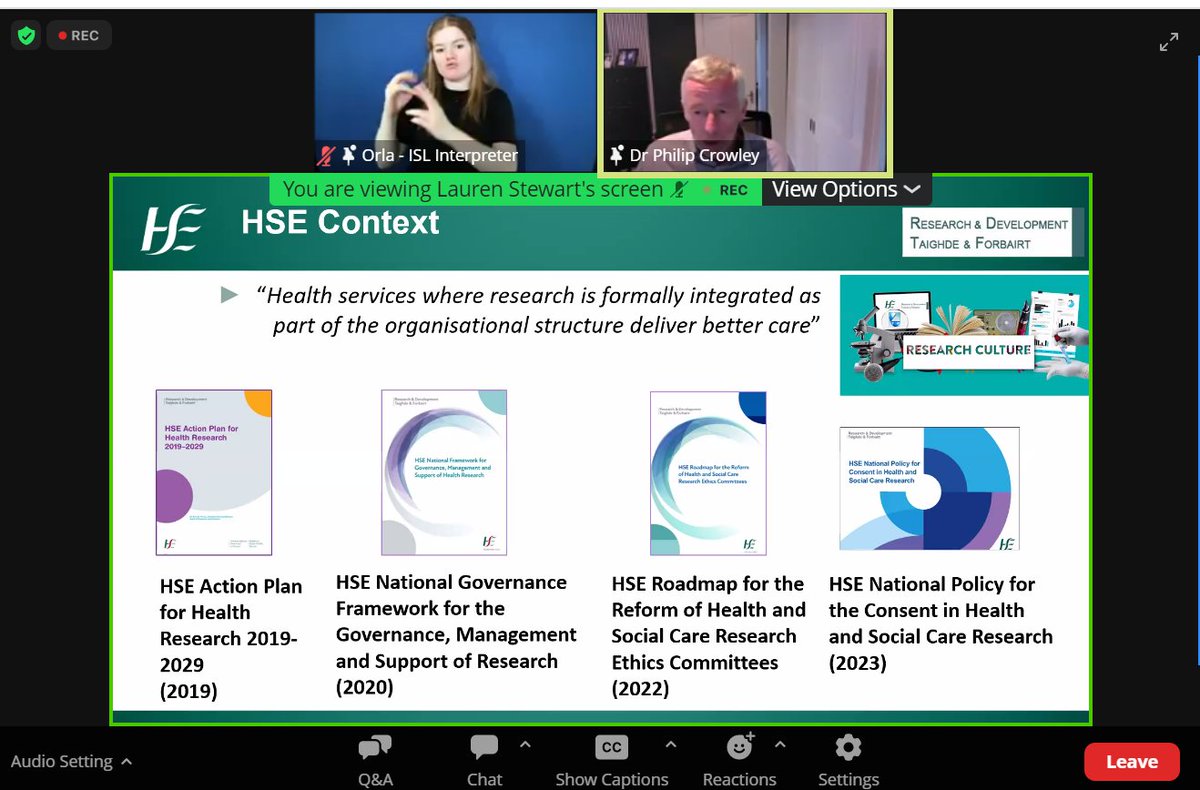Click the HSE Action Plan 2019-2029 cover
The height and width of the screenshot is (790, 1200).
(214, 472)
